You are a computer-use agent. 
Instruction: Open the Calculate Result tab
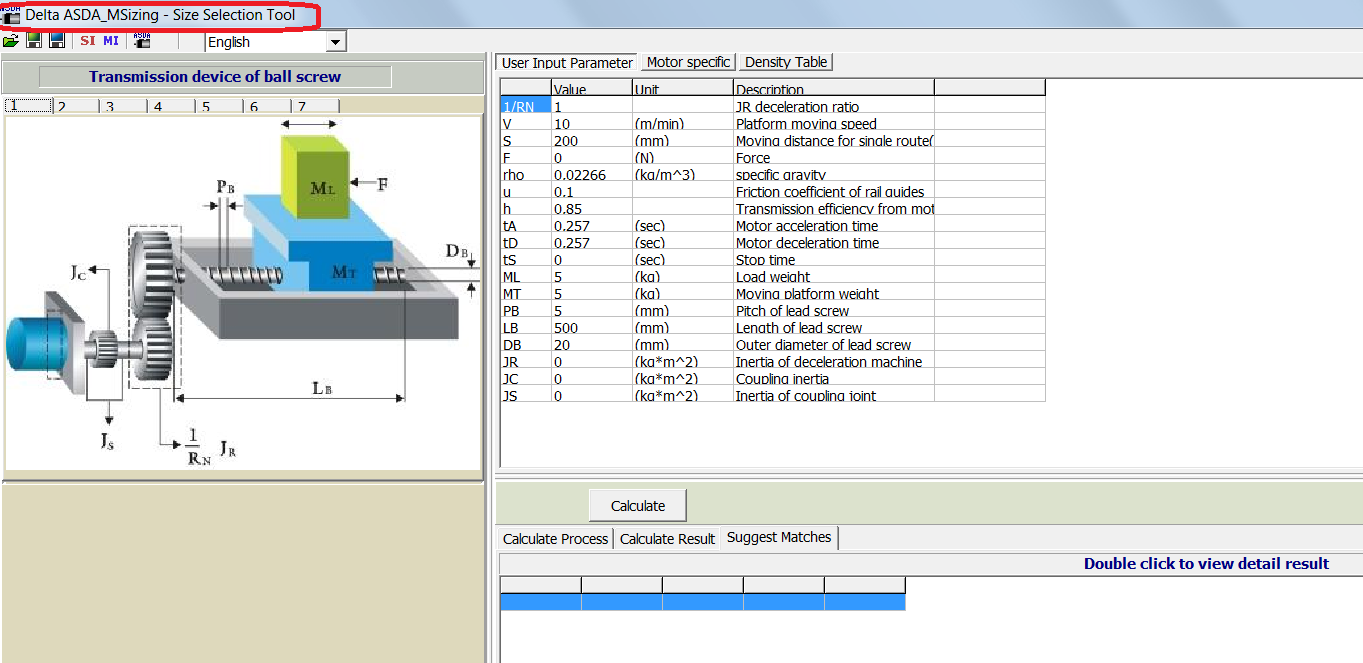pos(667,538)
